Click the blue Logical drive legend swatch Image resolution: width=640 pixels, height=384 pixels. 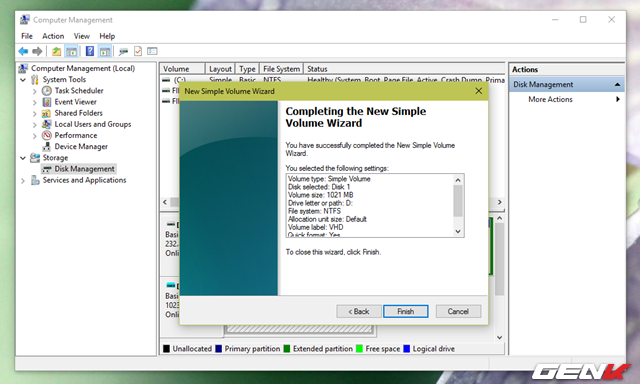click(407, 348)
